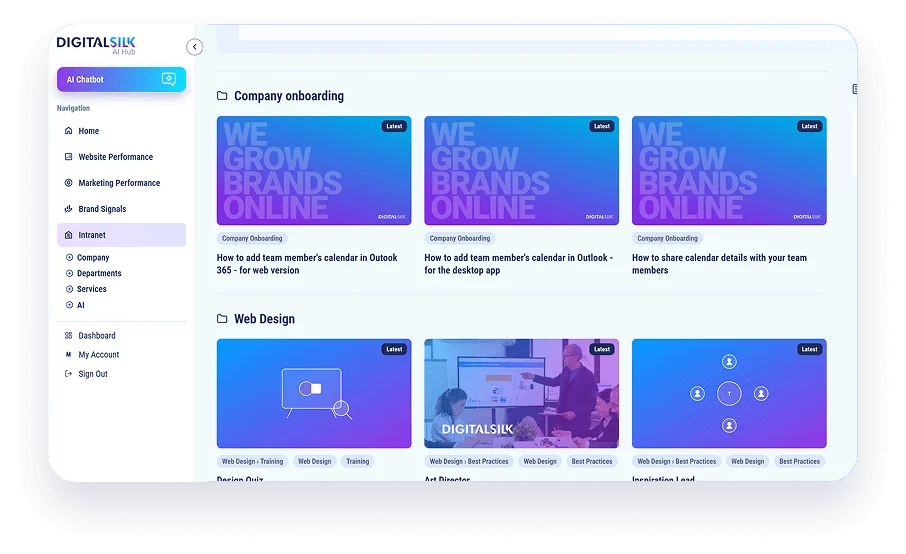Click Best Practices tag under Inspiration Lead card
Viewport: 906px width, 554px height.
[800, 461]
